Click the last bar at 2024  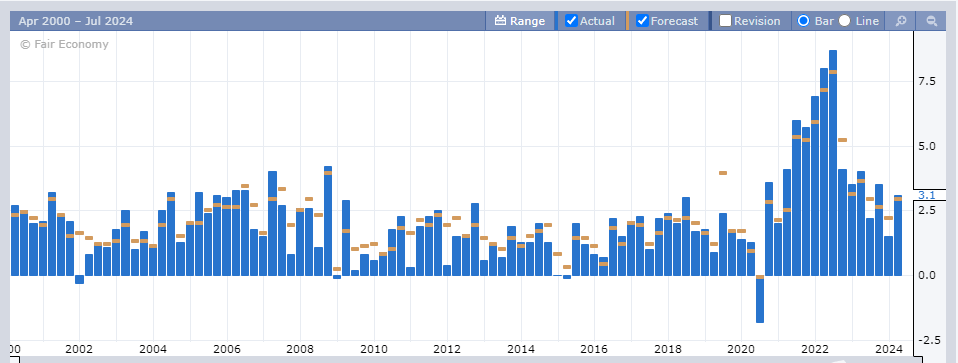(x=898, y=236)
